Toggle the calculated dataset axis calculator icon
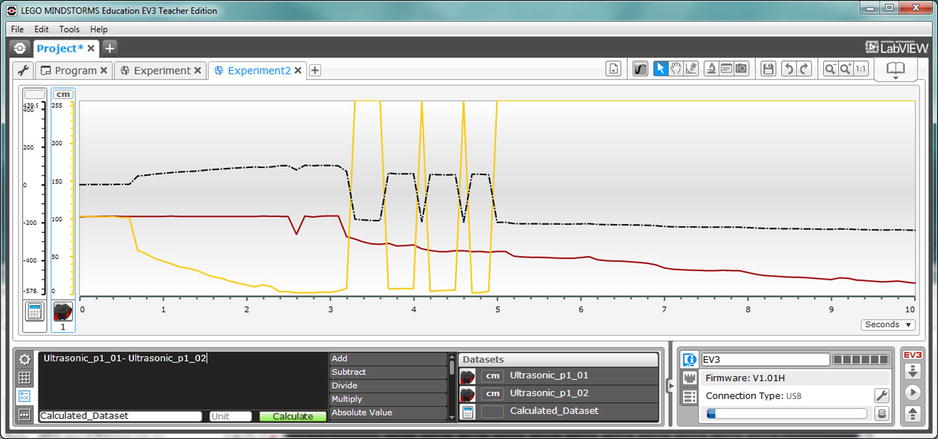This screenshot has width=938, height=439. click(34, 311)
